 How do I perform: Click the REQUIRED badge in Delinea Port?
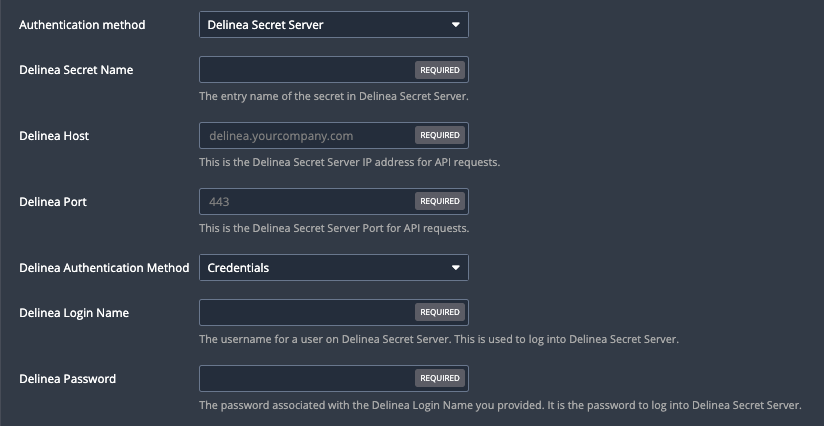tap(440, 201)
